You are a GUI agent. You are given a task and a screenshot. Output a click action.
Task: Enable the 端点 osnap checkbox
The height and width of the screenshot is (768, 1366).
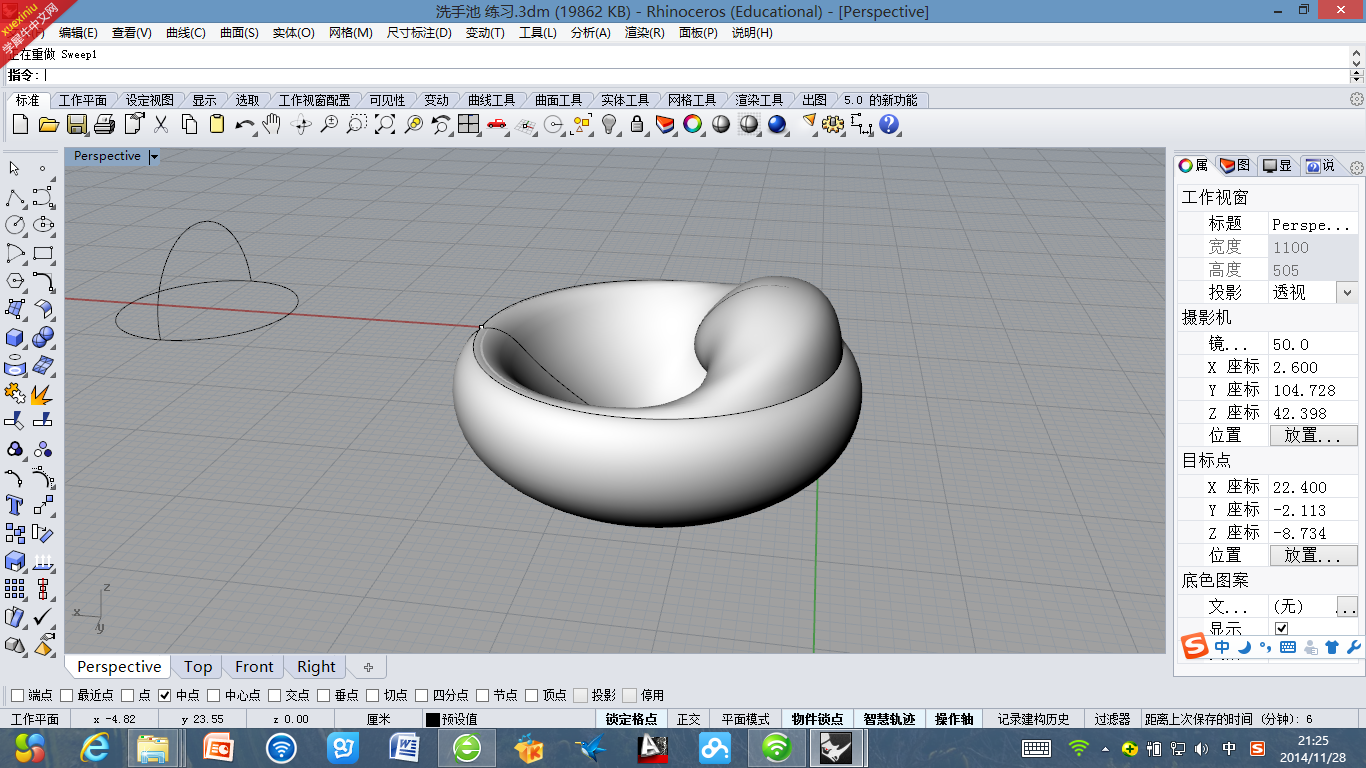click(17, 695)
